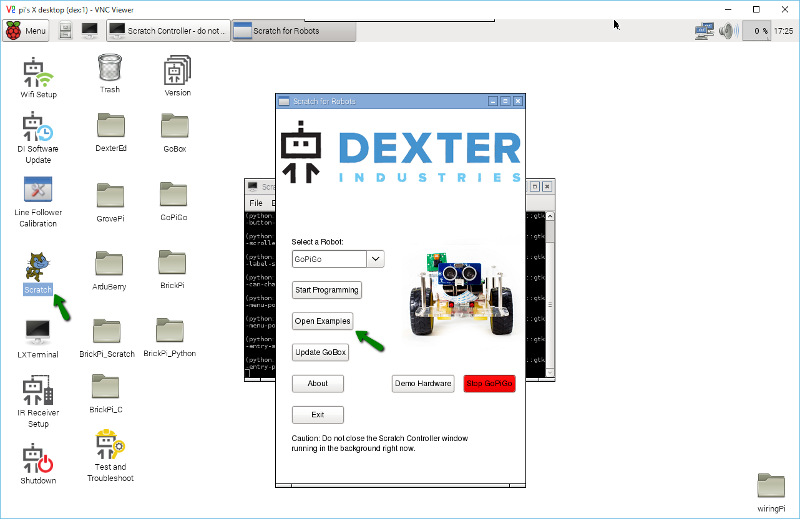Click the GoPiGo robot selection field

click(330, 259)
